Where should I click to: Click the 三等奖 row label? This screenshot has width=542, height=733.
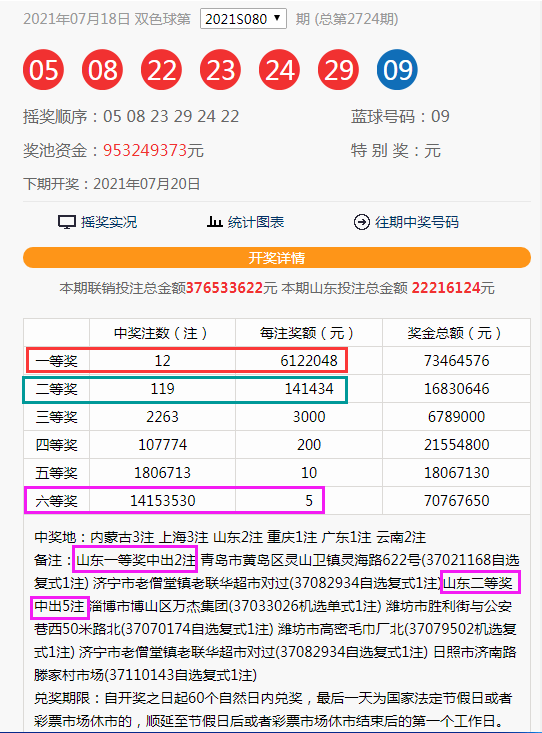click(x=57, y=417)
